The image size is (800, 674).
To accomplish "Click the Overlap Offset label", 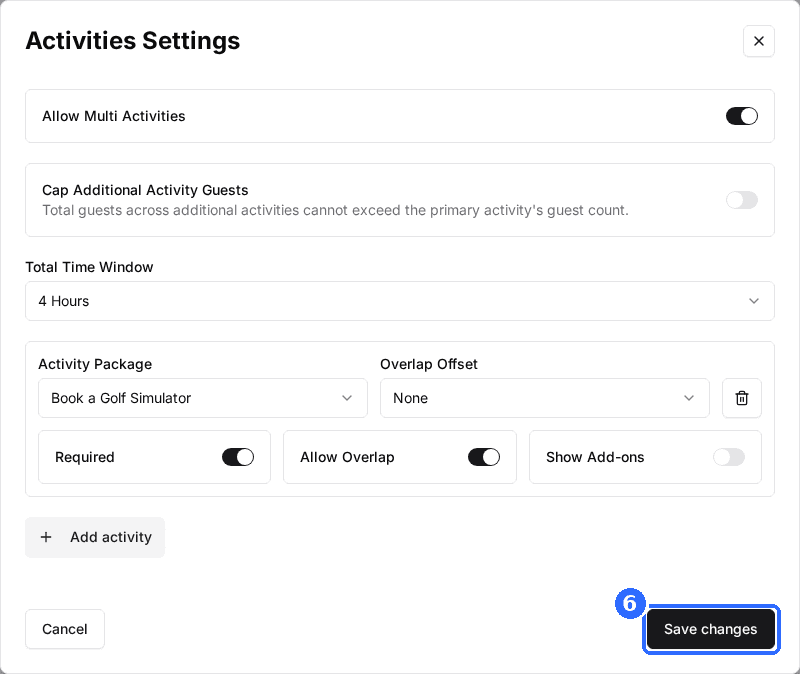I will (x=429, y=364).
